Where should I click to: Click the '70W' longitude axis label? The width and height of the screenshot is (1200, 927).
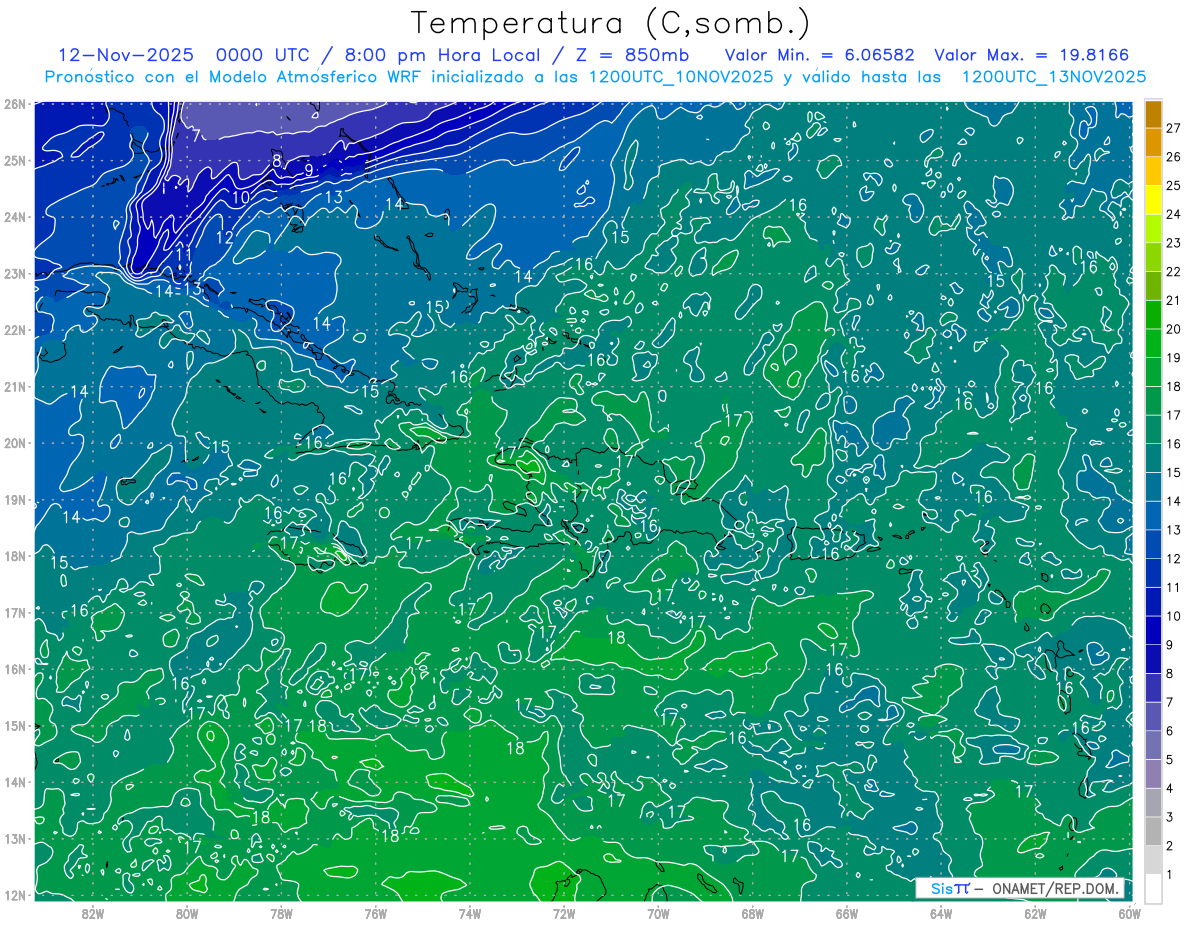[x=658, y=912]
